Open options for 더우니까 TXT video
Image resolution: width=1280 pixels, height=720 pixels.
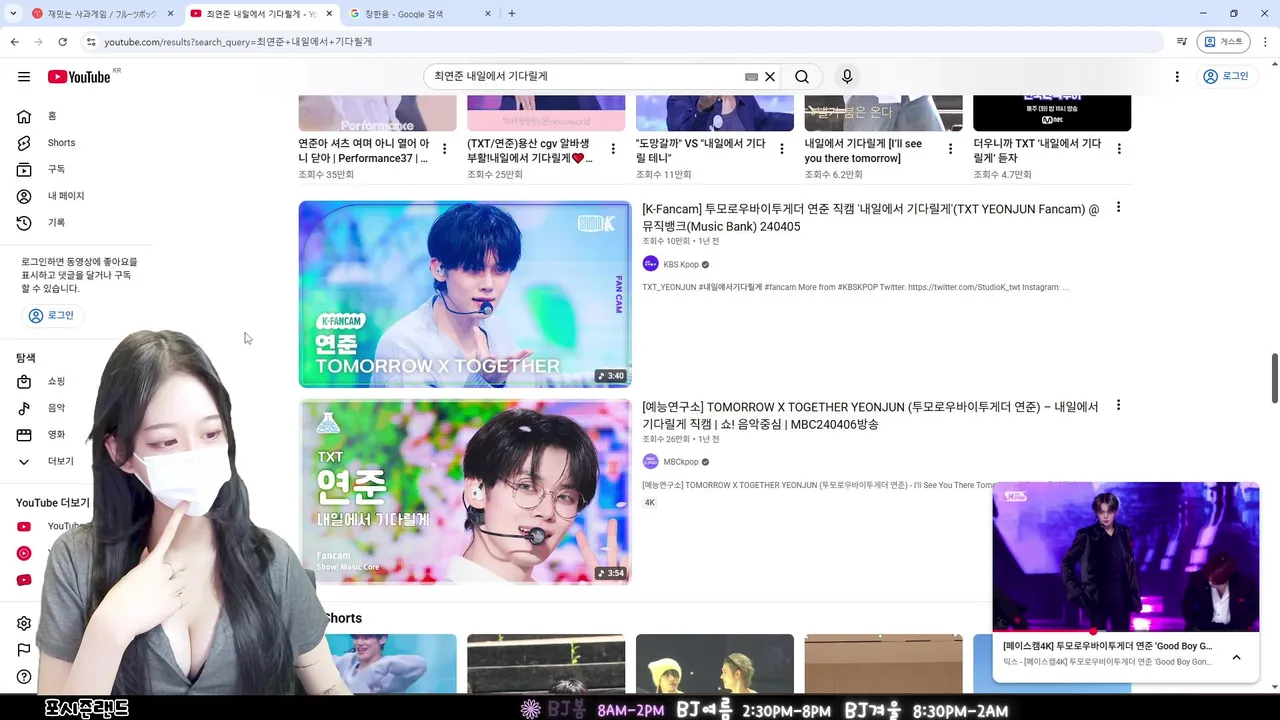tap(1119, 148)
